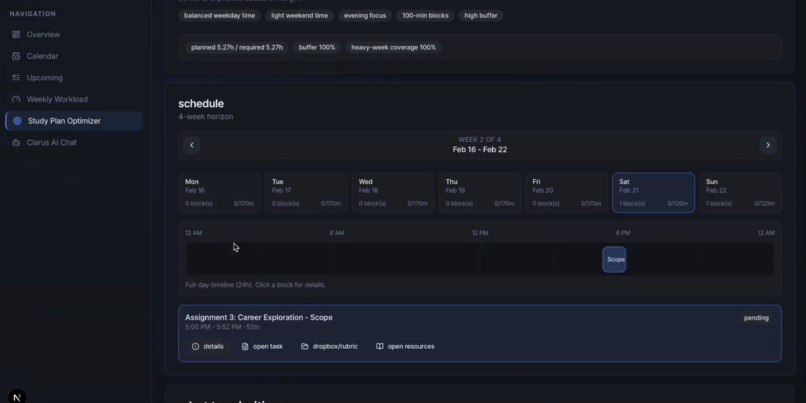The height and width of the screenshot is (403, 806).
Task: Click the Scope block on timeline
Action: pyautogui.click(x=614, y=259)
